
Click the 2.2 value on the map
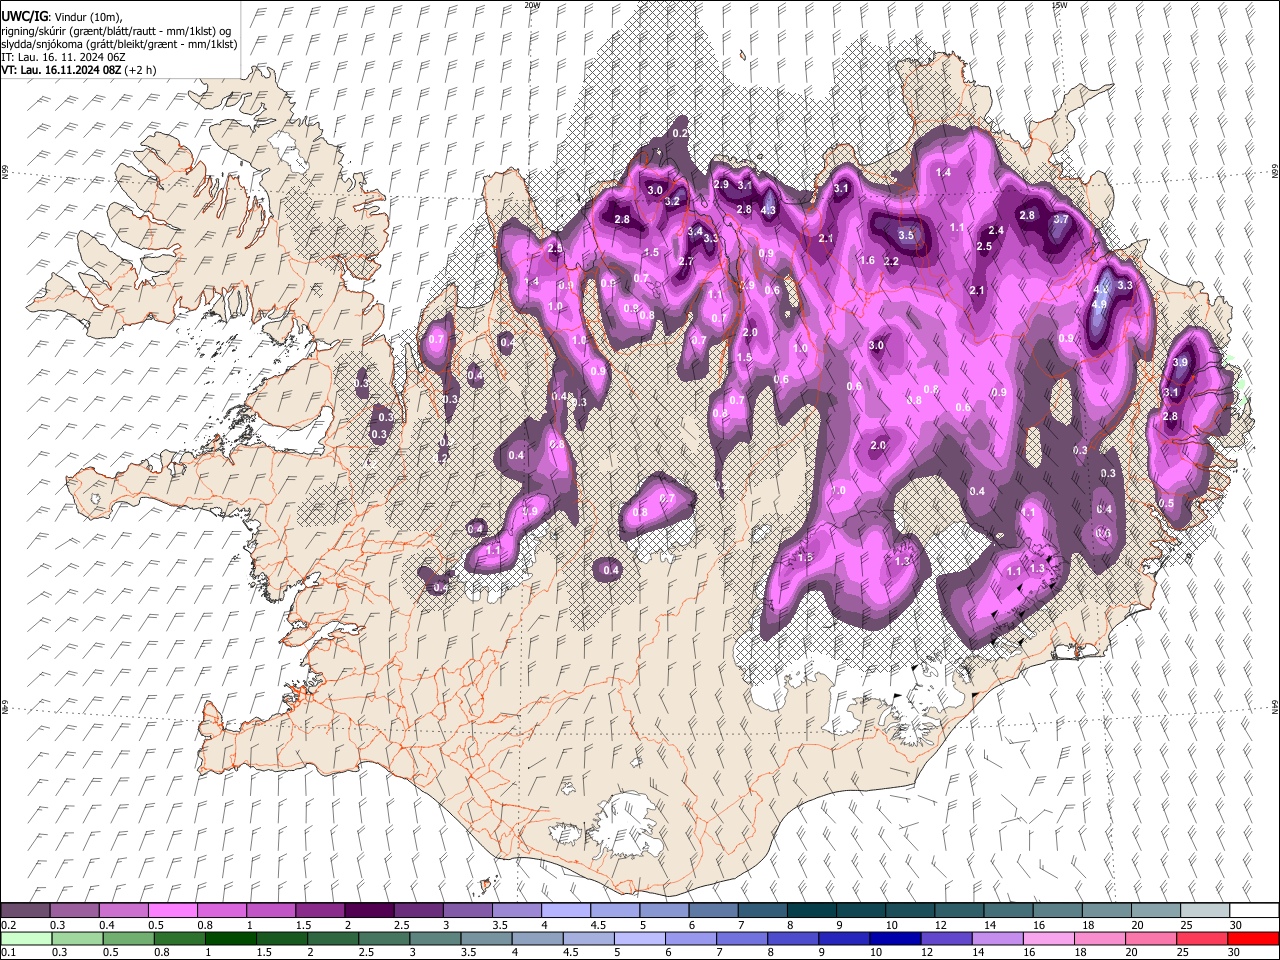point(891,262)
